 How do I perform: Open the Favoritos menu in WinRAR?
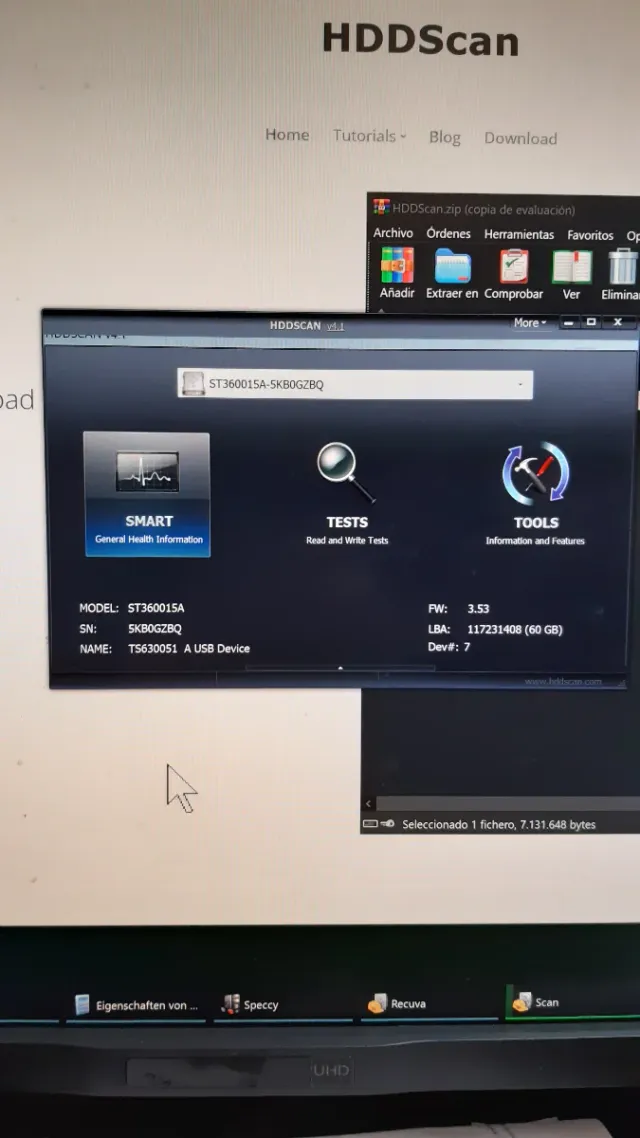pos(590,235)
